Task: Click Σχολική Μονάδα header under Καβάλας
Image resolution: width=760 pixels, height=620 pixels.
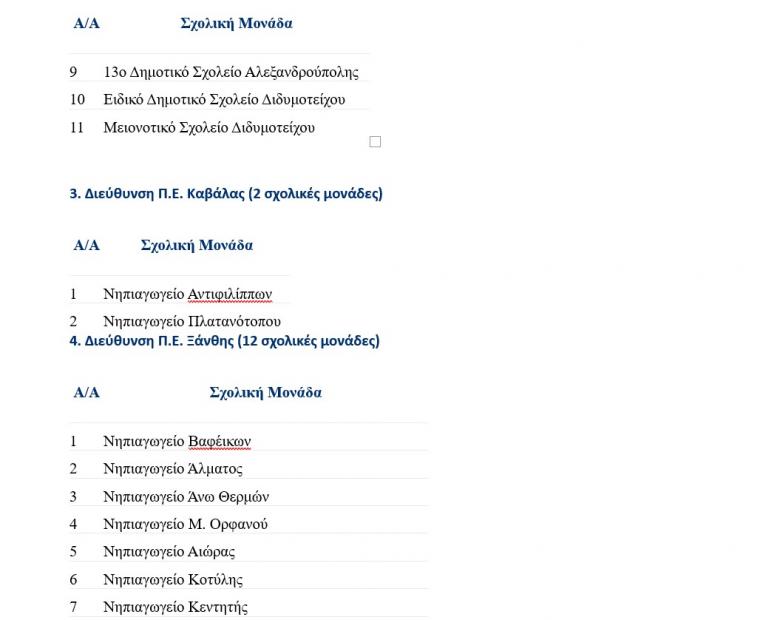Action: coord(197,245)
